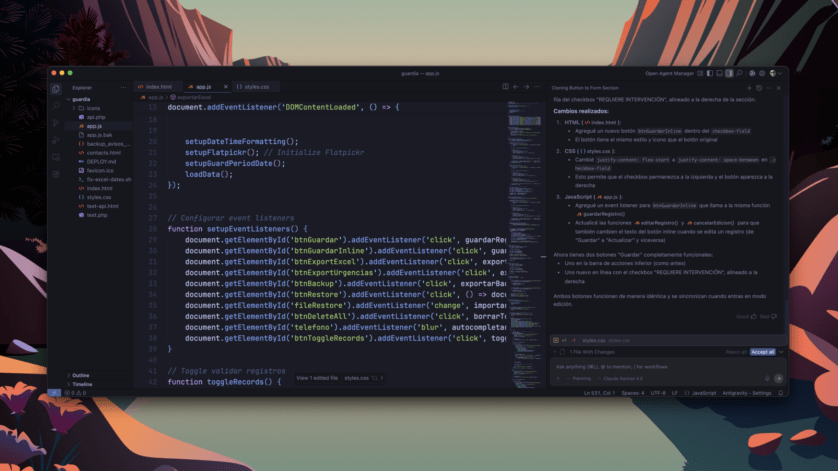This screenshot has height=471, width=838.
Task: Open the Source Control view icon
Action: [56, 123]
